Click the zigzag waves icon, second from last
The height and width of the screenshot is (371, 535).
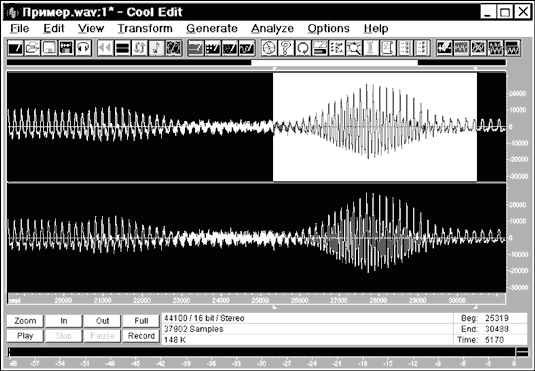click(x=495, y=48)
